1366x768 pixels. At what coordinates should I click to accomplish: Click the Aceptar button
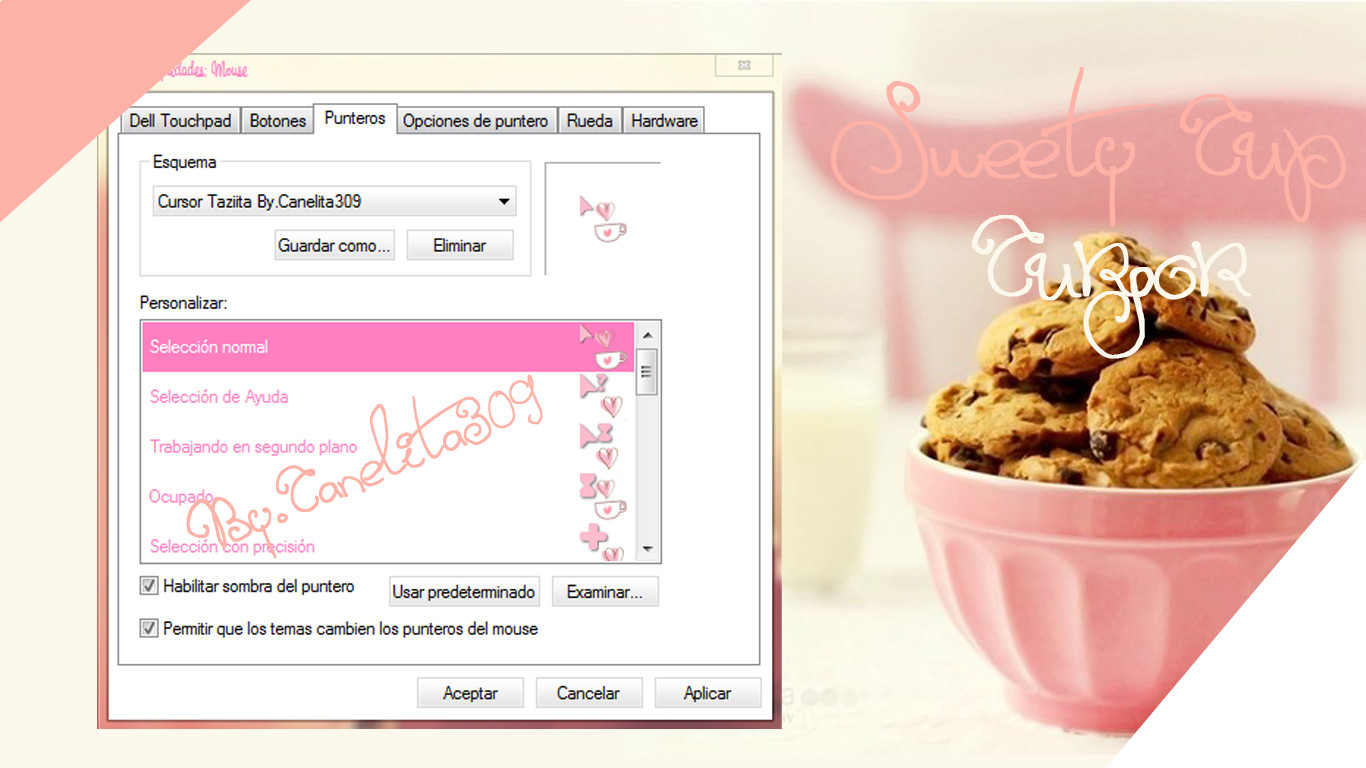(470, 693)
